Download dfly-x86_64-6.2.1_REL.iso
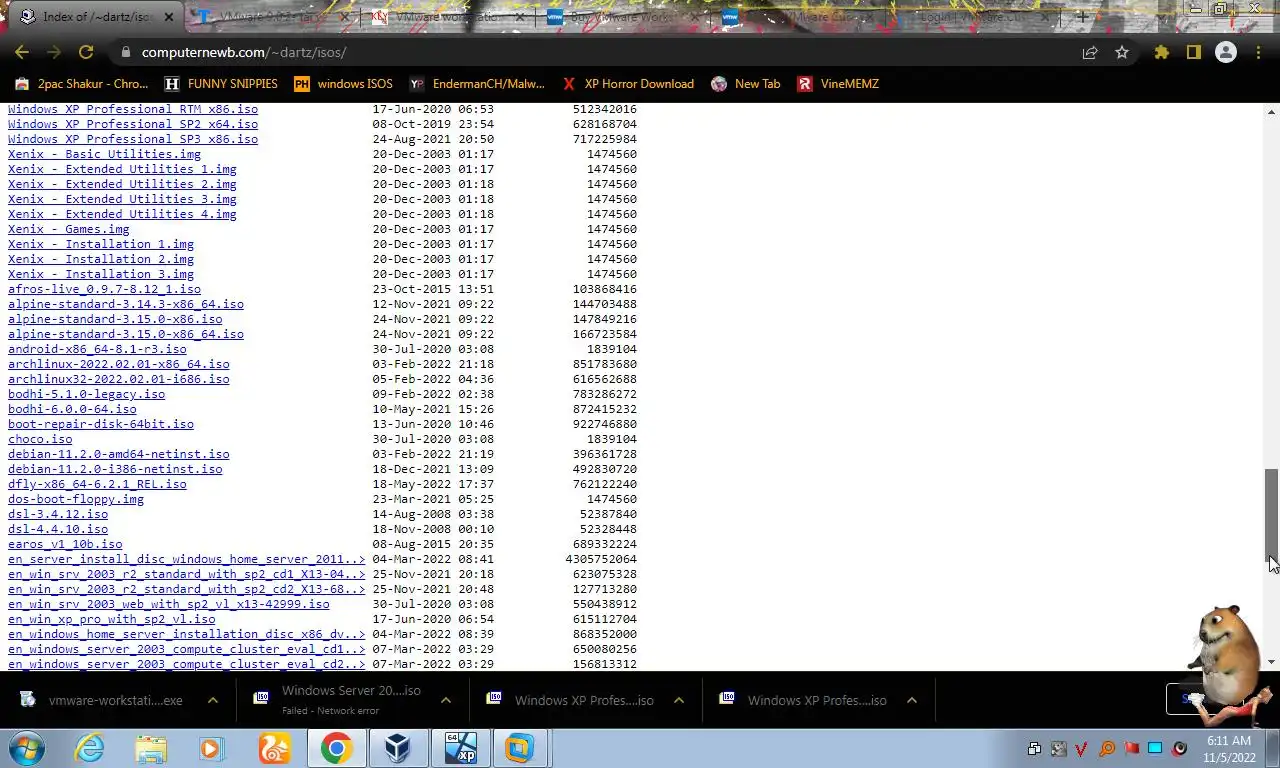 point(97,484)
